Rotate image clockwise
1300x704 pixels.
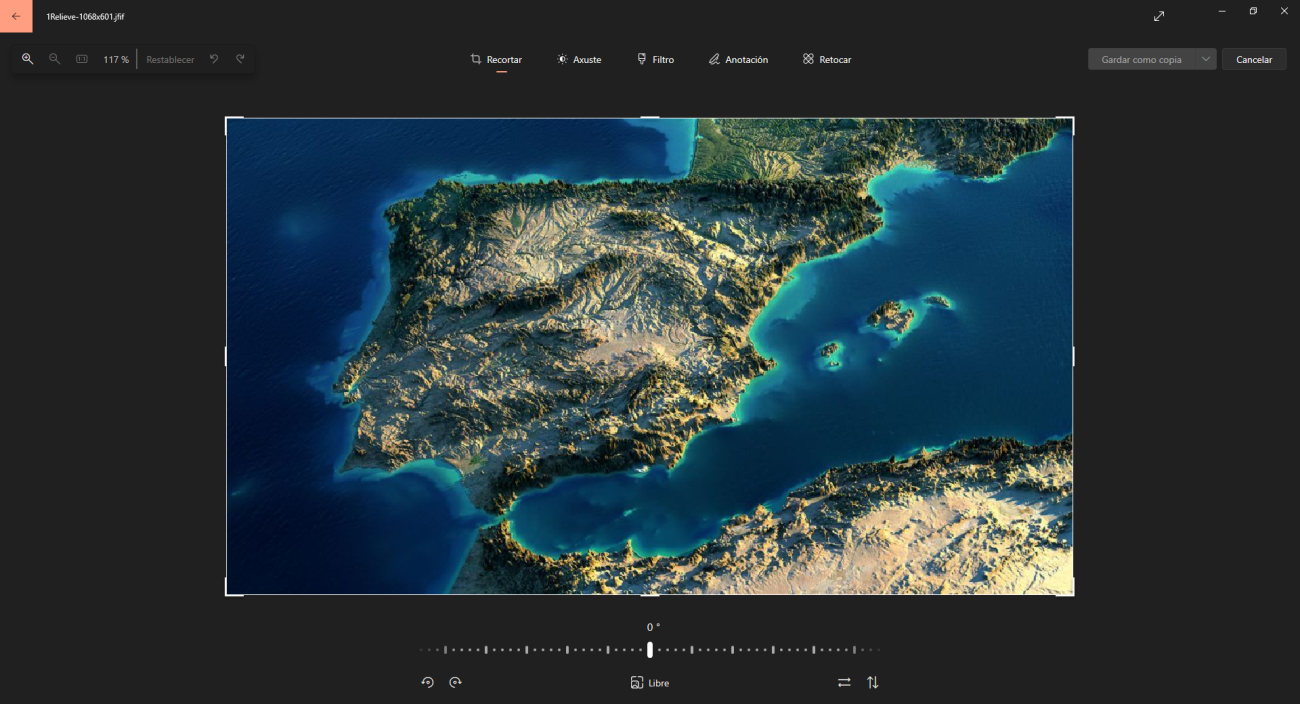coord(455,682)
